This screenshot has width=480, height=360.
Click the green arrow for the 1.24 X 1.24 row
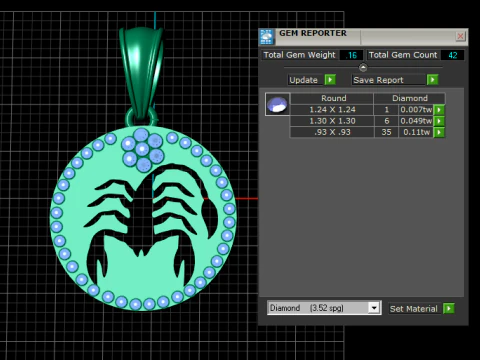(439, 110)
